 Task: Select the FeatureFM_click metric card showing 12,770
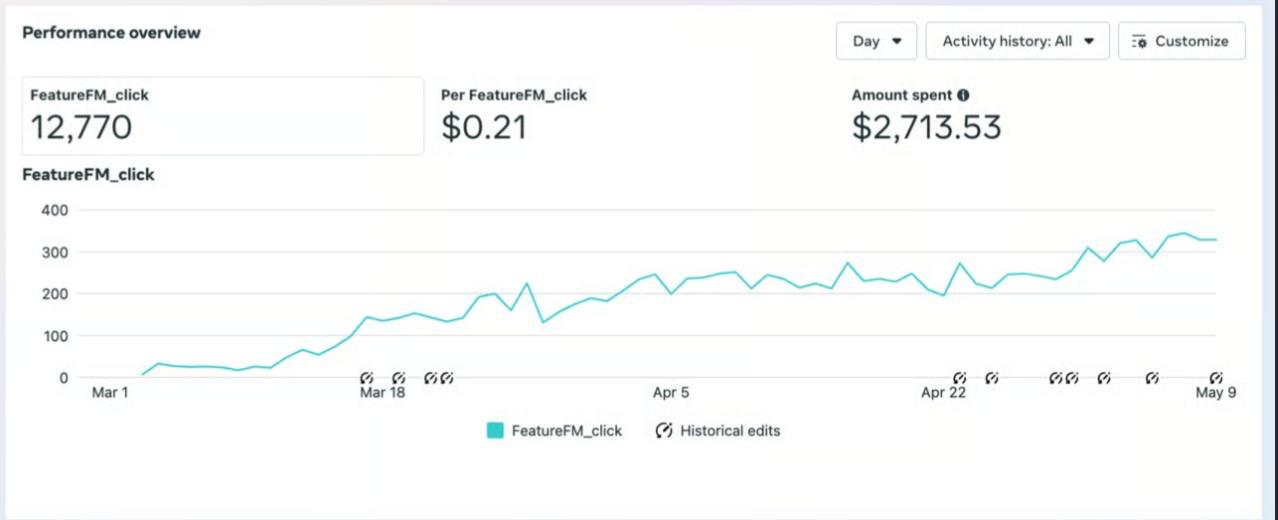pos(223,116)
